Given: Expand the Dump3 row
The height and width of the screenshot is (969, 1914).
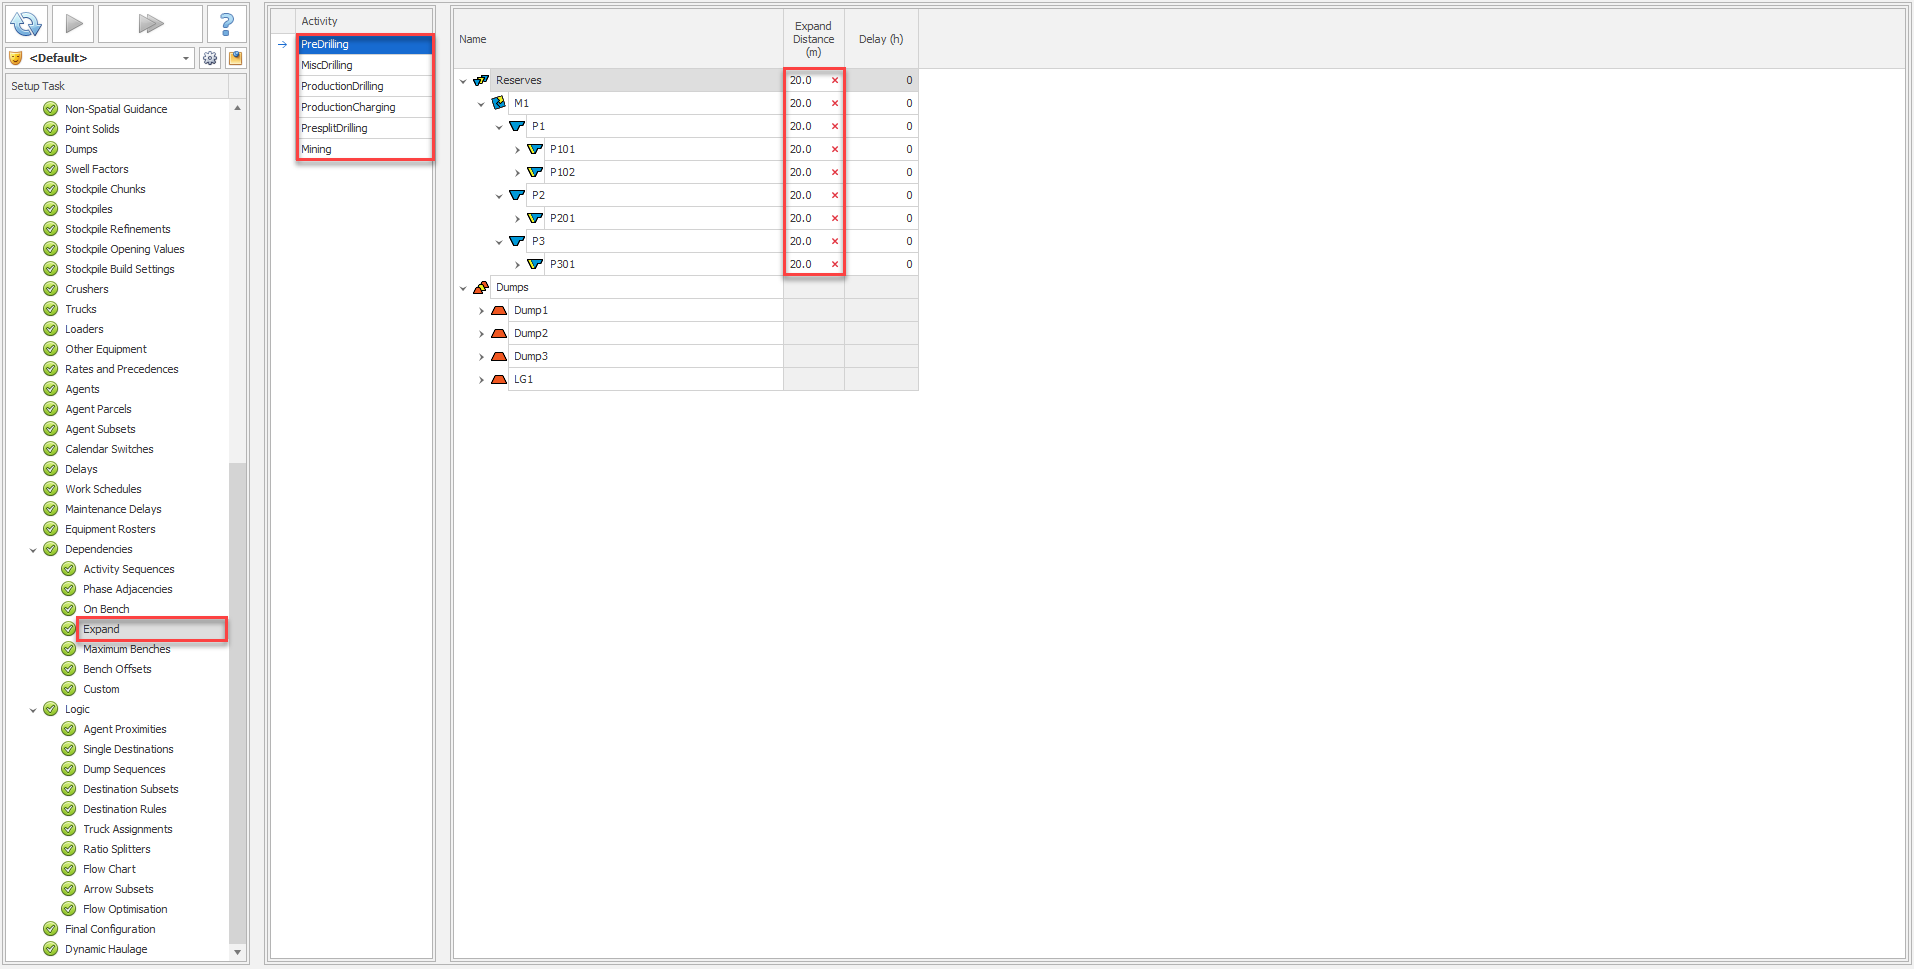Looking at the screenshot, I should point(481,357).
